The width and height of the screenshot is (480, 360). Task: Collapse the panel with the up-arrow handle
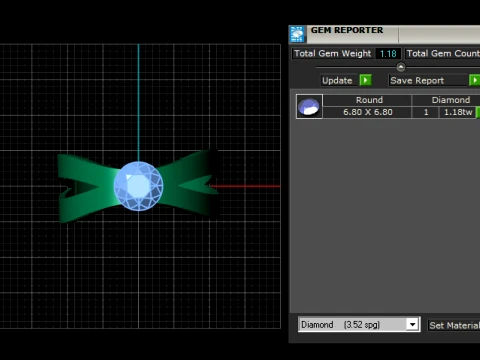click(x=401, y=67)
